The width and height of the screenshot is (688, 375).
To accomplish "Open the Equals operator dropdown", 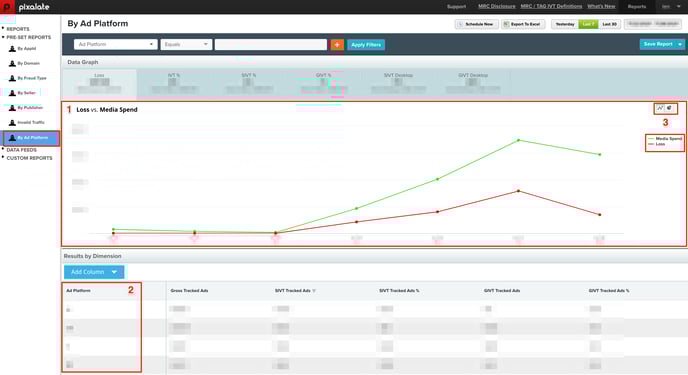I will [x=186, y=44].
